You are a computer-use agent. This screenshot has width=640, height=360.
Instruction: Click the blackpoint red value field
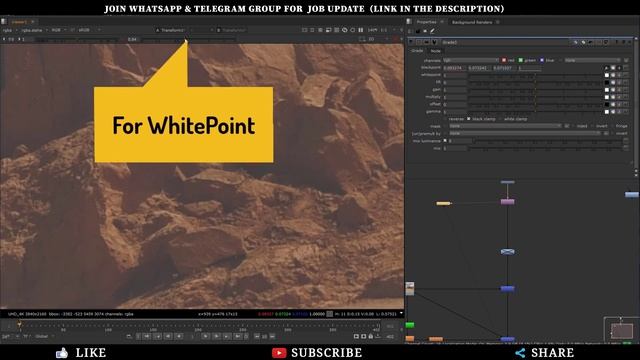(455, 68)
